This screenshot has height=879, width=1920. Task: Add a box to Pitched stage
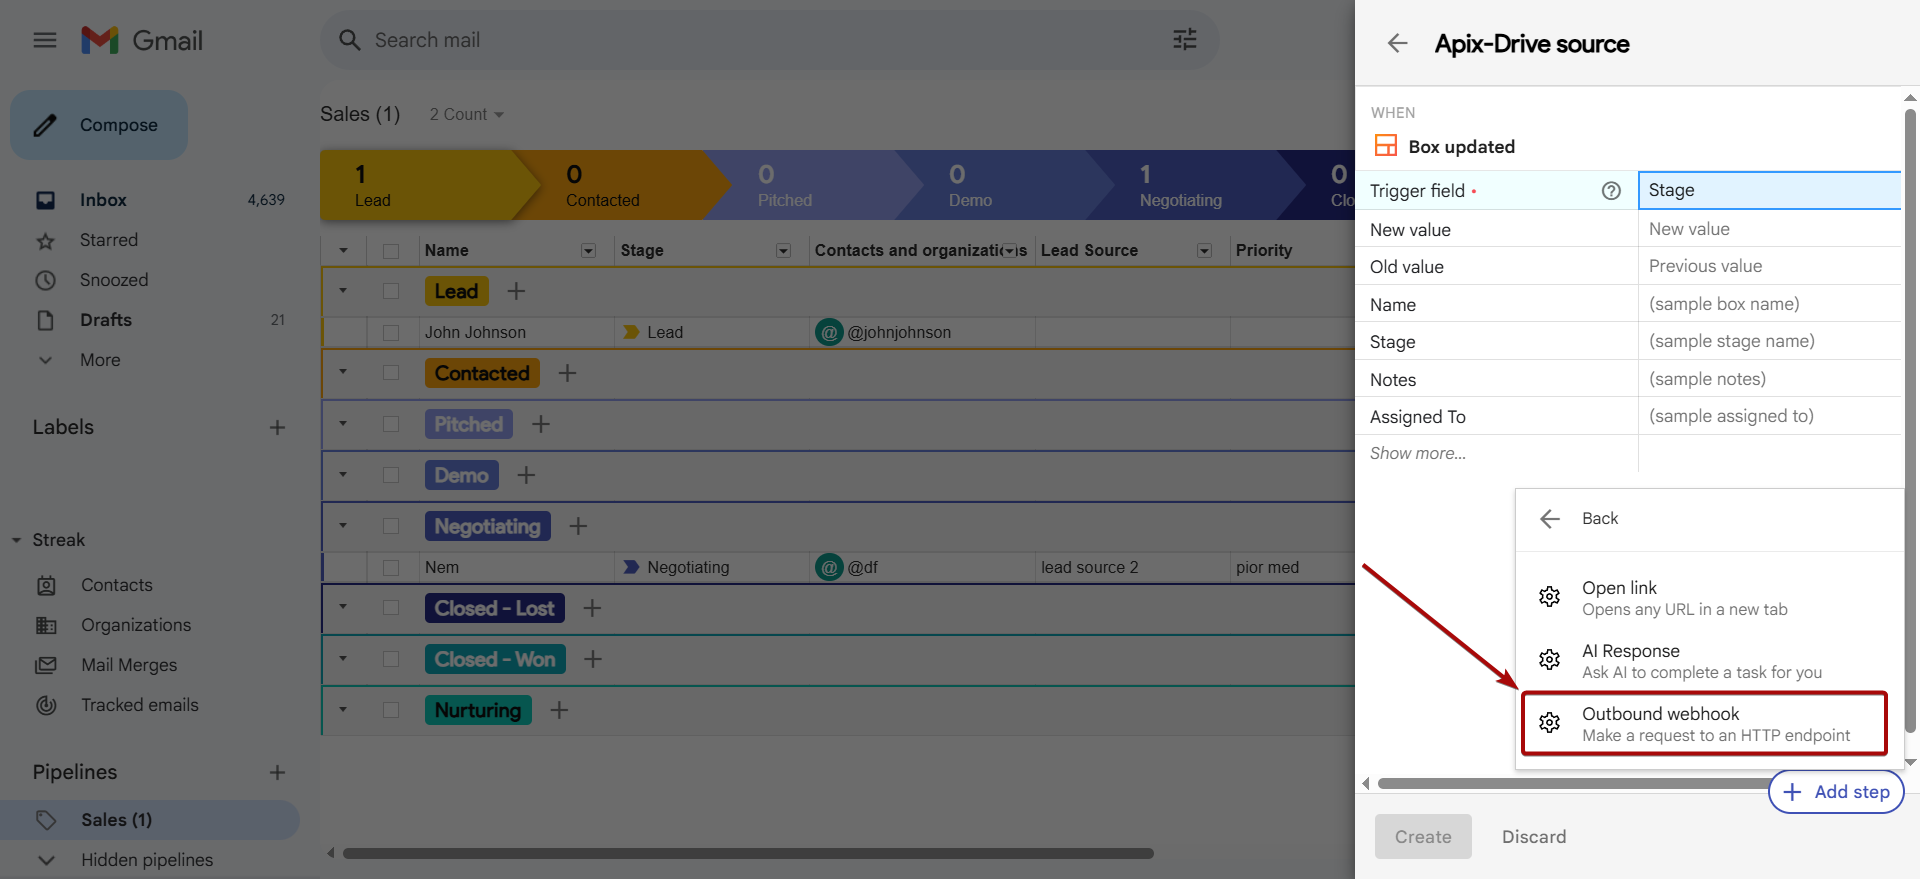[541, 424]
